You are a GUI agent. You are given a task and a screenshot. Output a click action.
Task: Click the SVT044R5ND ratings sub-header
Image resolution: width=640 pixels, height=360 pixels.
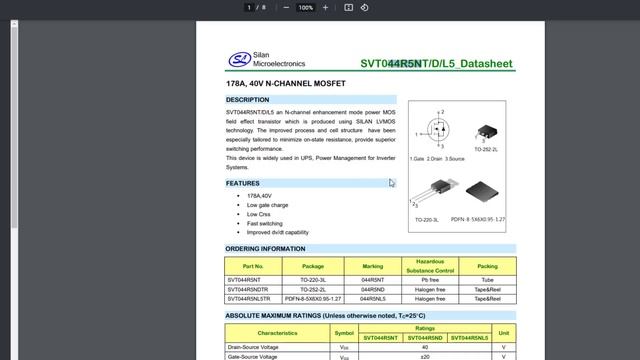pyautogui.click(x=425, y=338)
